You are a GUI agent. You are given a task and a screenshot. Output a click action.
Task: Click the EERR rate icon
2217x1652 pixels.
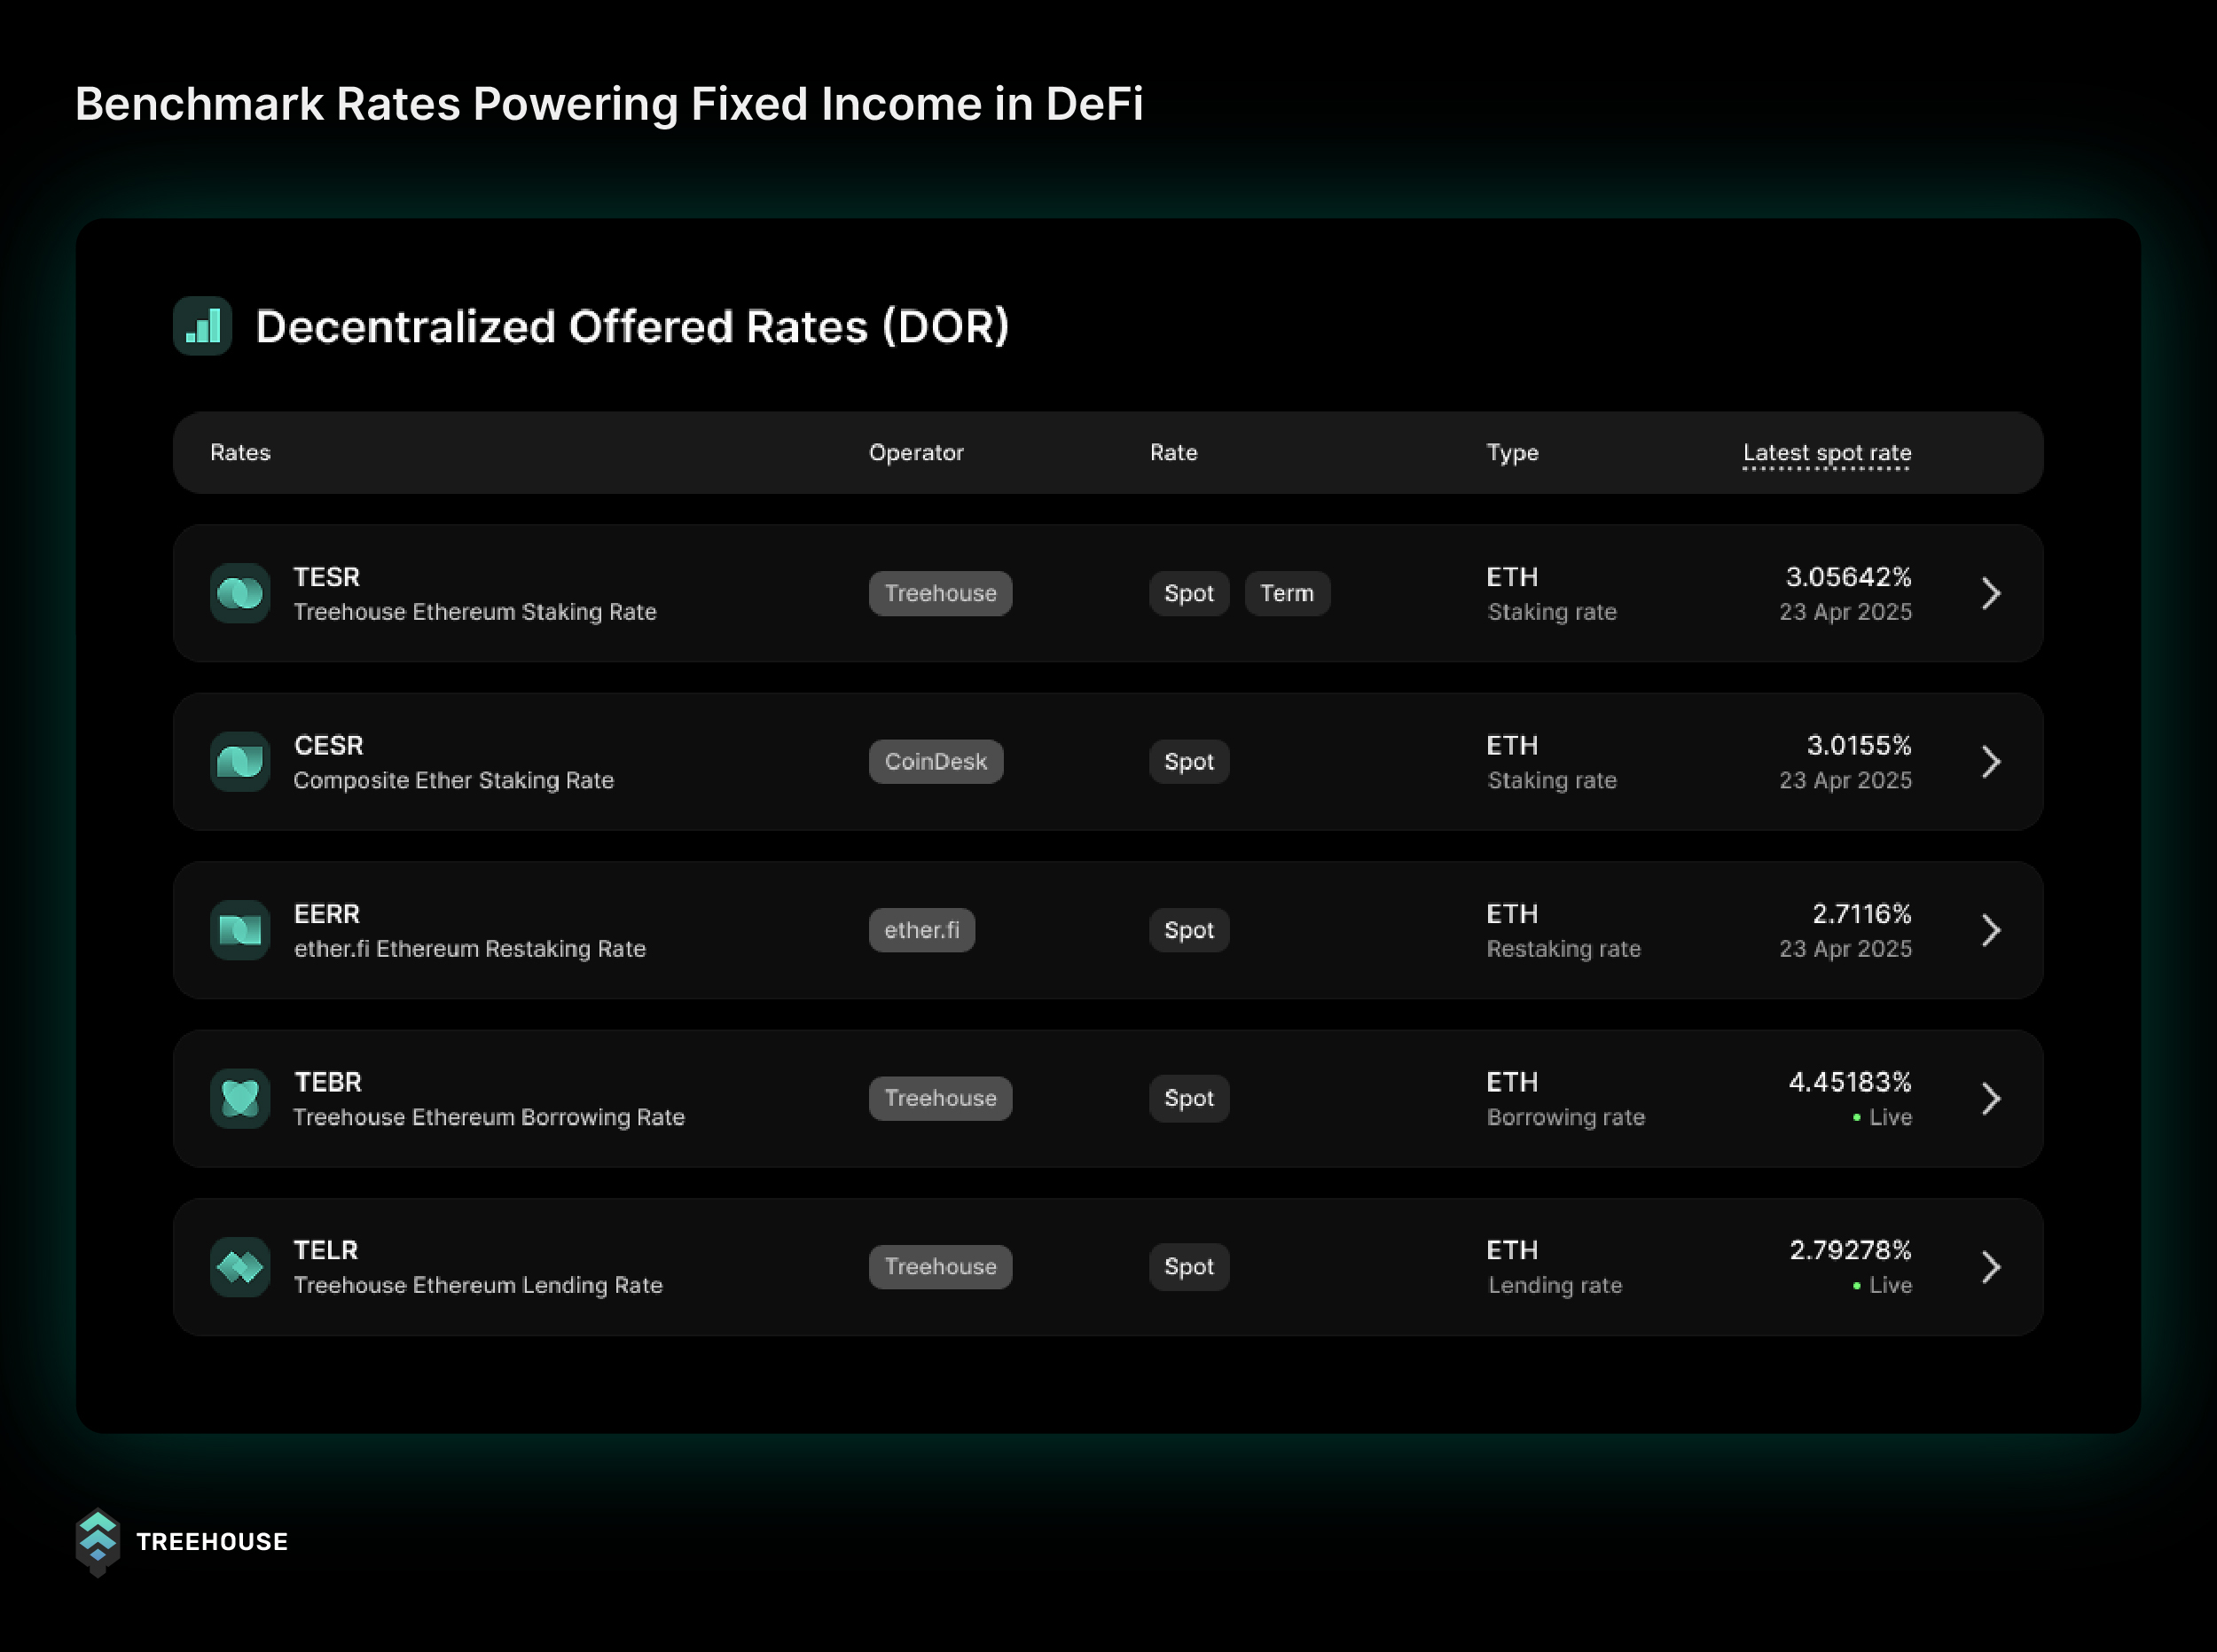click(240, 930)
